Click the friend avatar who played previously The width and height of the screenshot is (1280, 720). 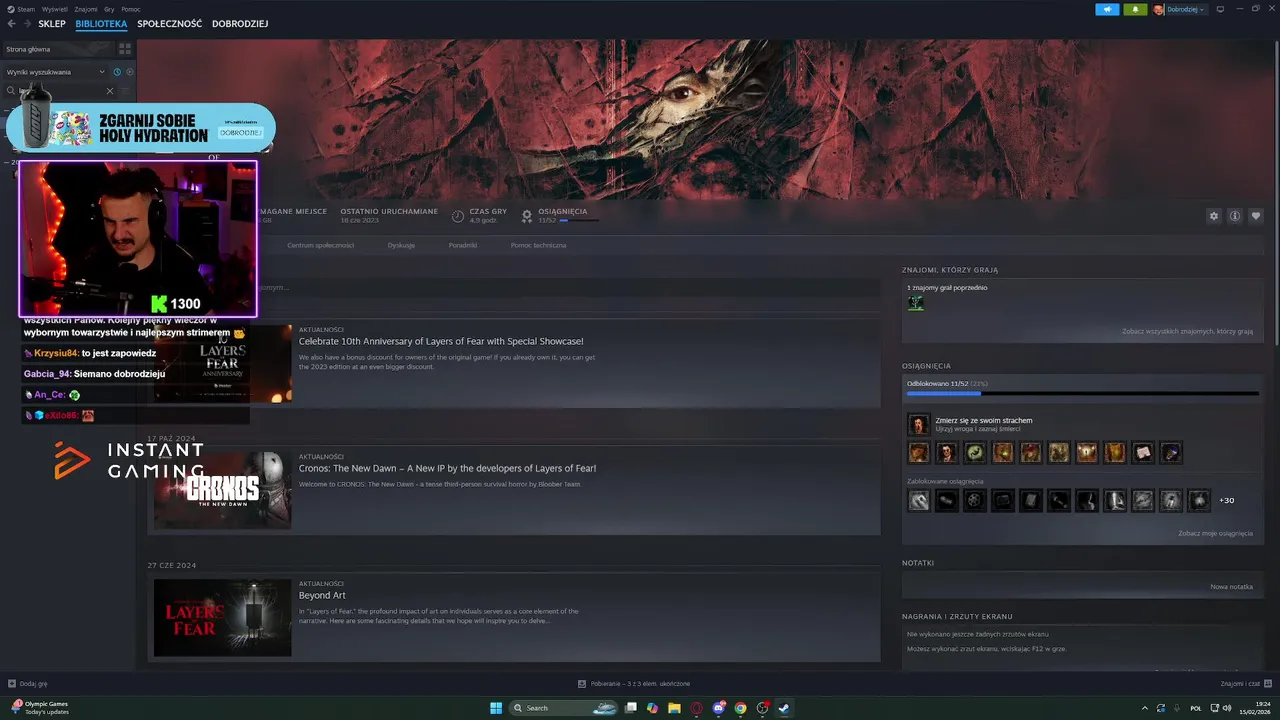point(915,303)
